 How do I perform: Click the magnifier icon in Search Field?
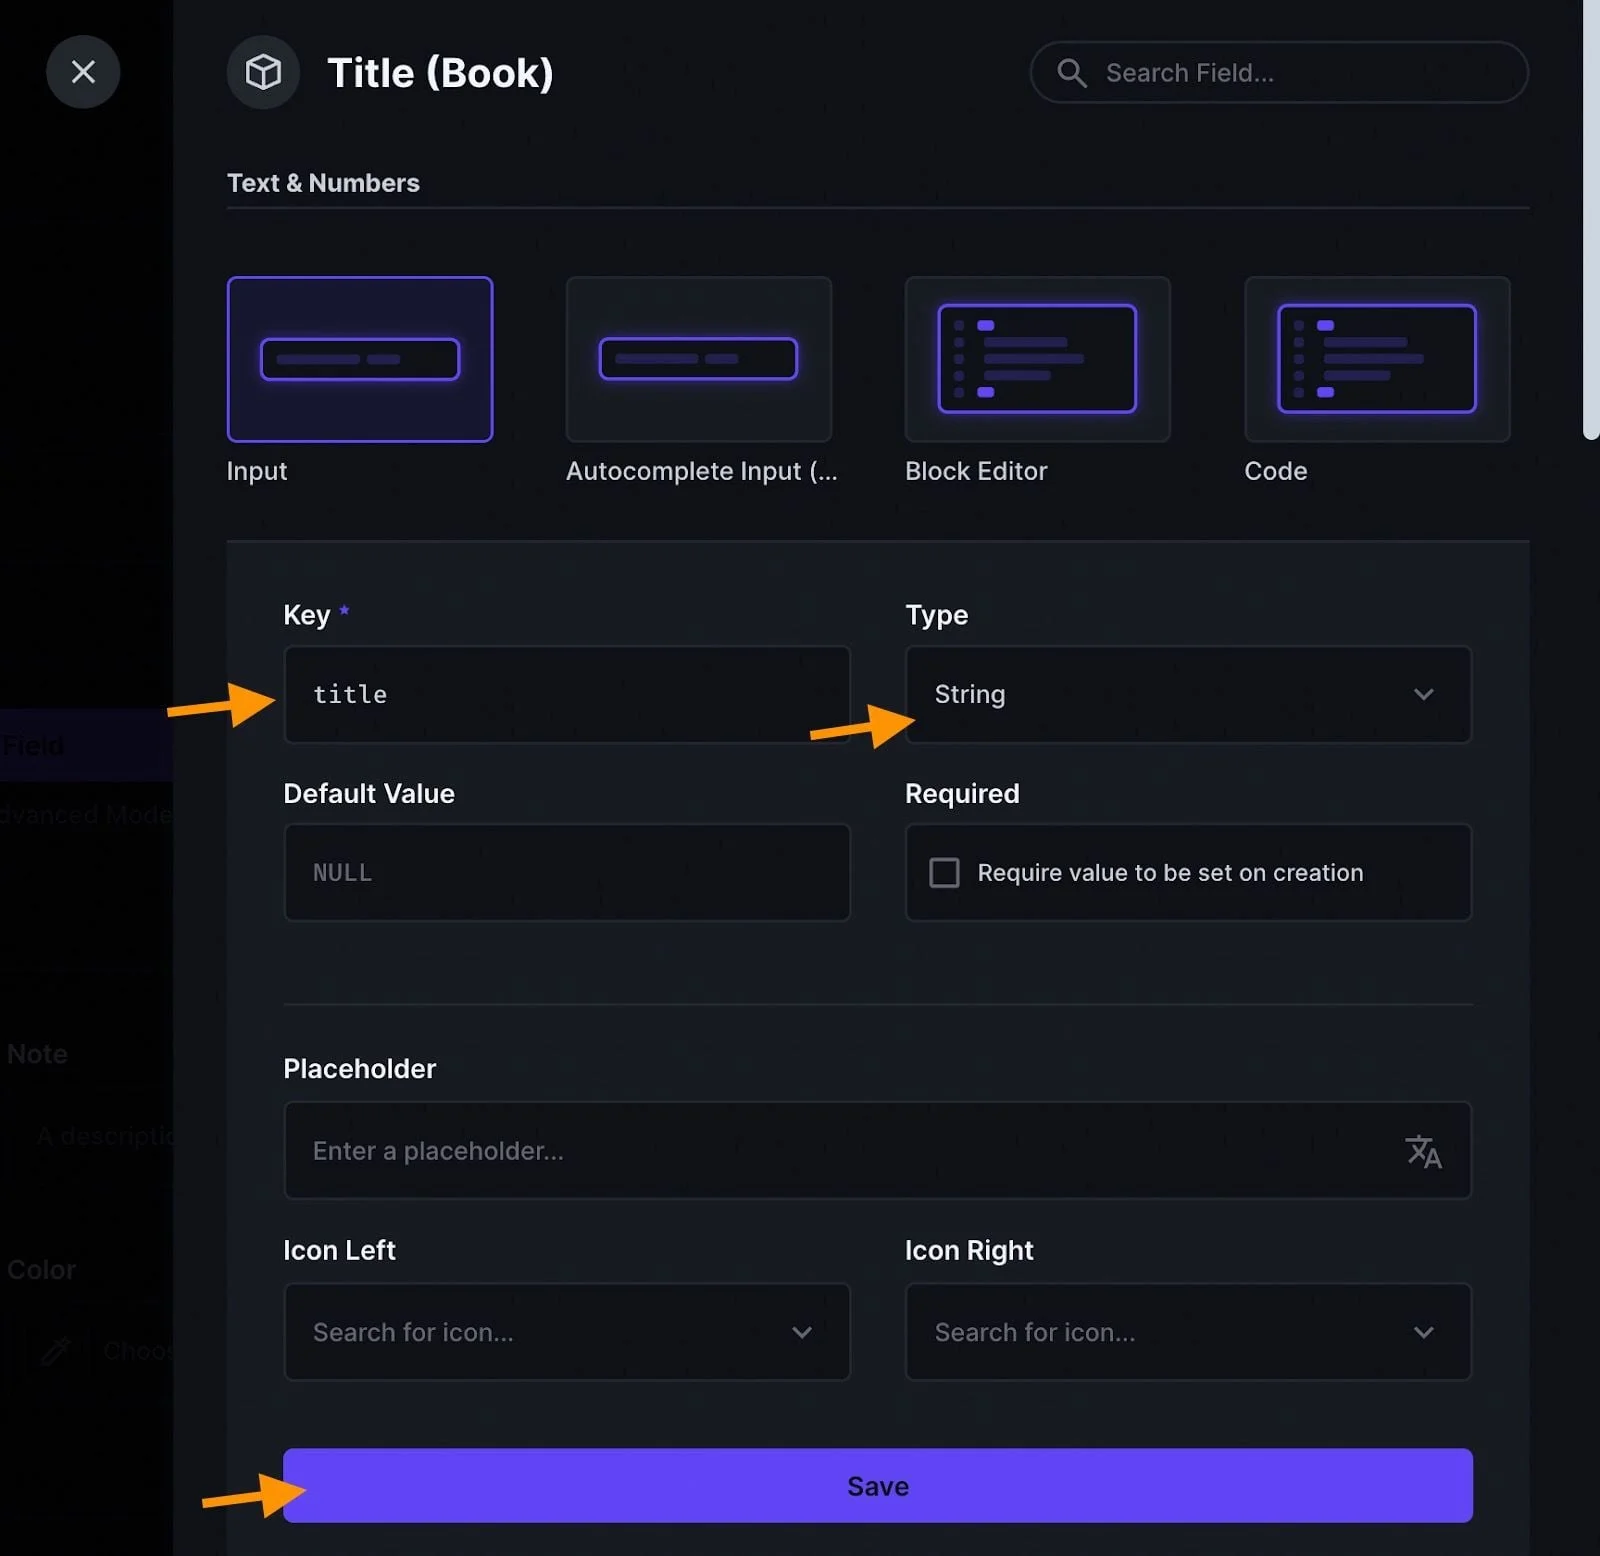click(x=1071, y=73)
